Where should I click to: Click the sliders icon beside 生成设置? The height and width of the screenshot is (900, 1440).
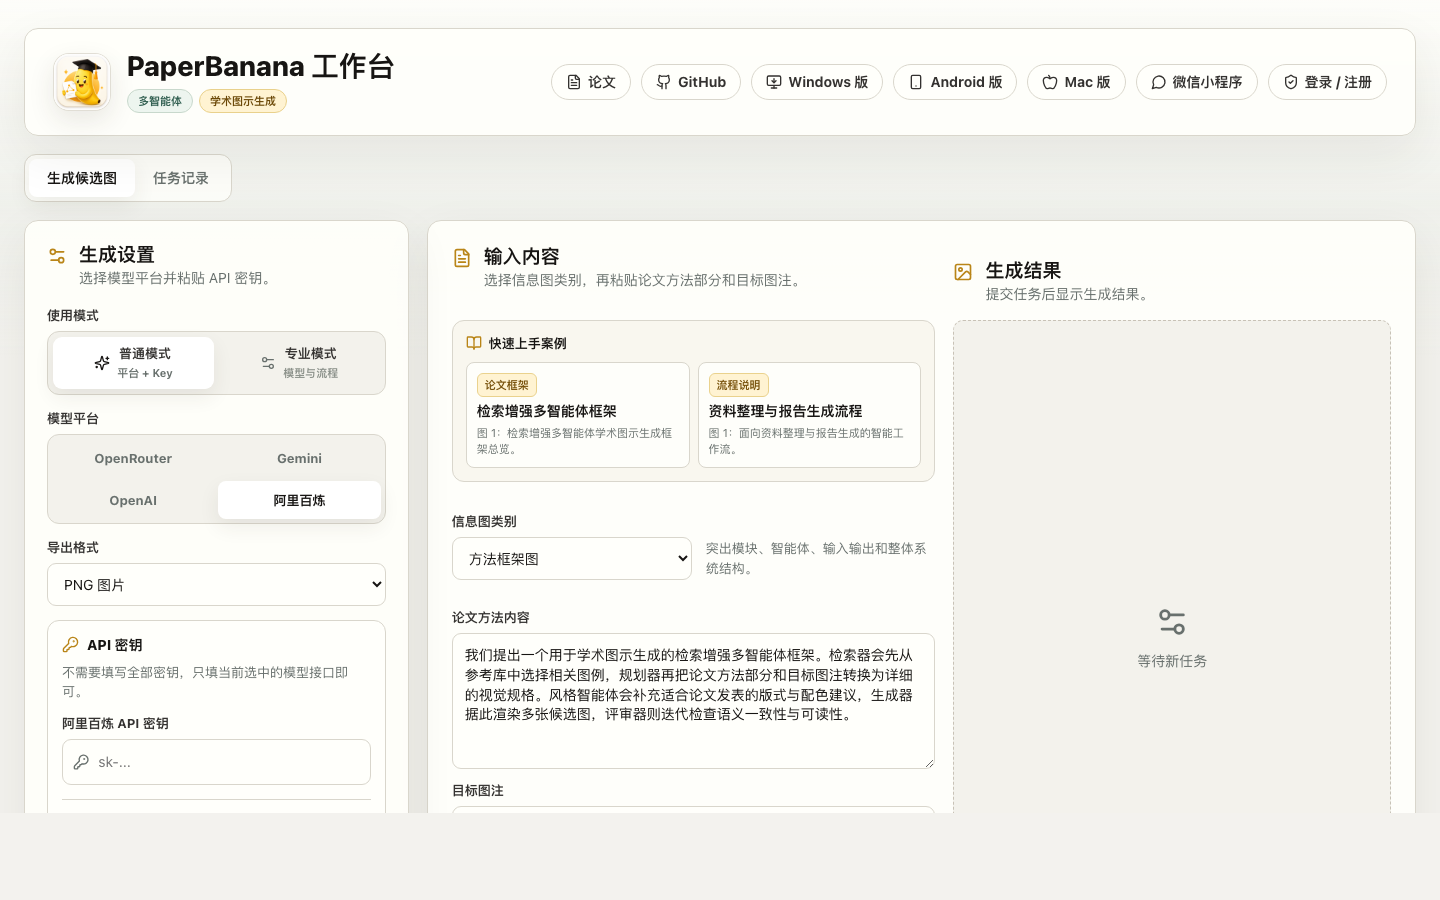click(57, 256)
